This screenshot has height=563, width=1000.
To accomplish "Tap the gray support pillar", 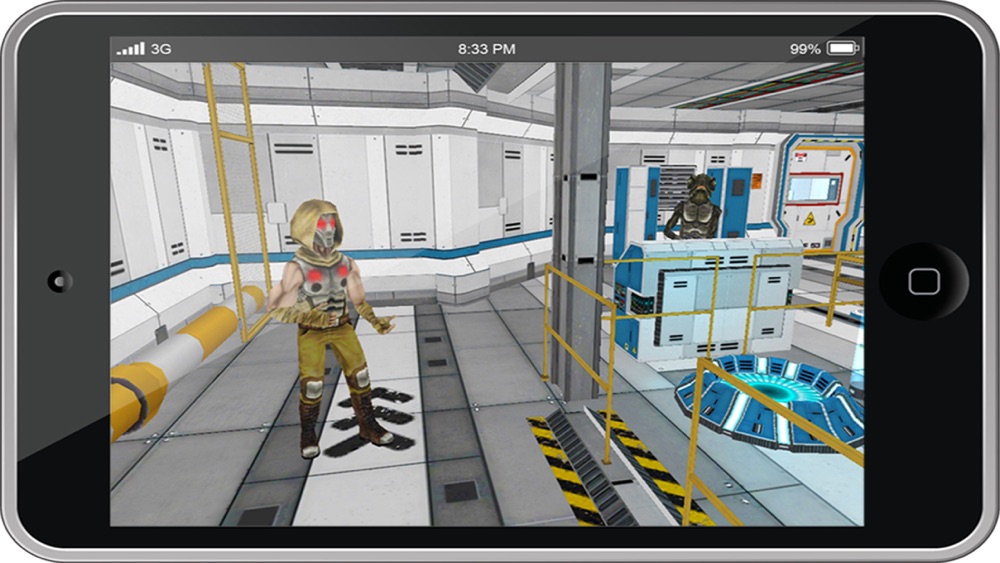I will point(581,230).
